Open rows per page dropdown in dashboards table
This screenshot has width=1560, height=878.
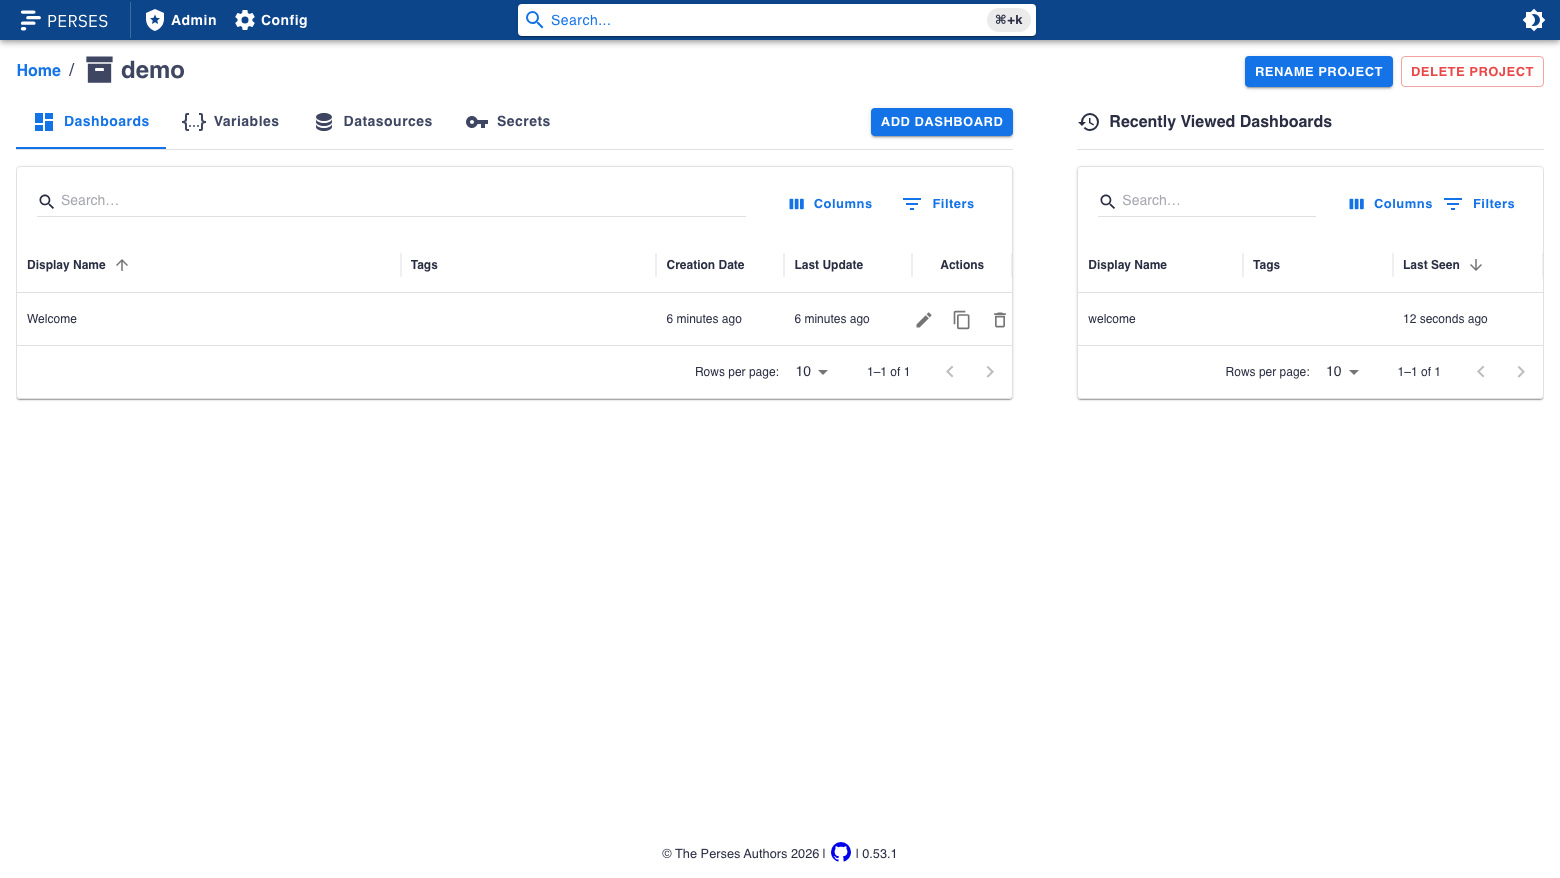(x=812, y=372)
